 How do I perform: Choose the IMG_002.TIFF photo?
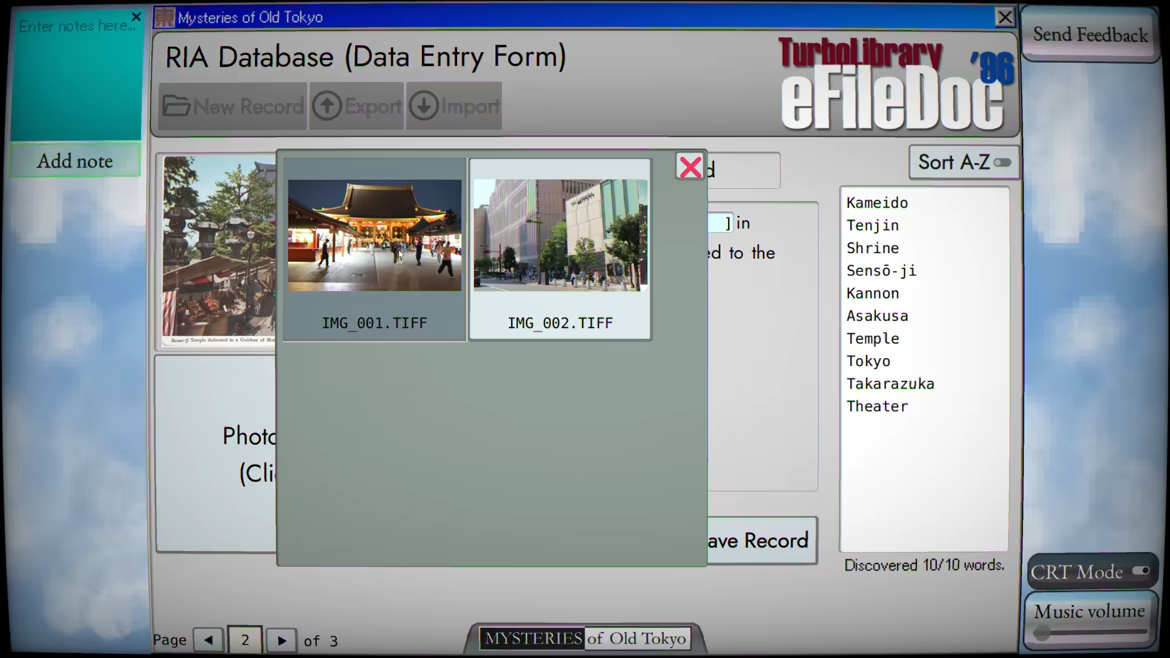[560, 249]
